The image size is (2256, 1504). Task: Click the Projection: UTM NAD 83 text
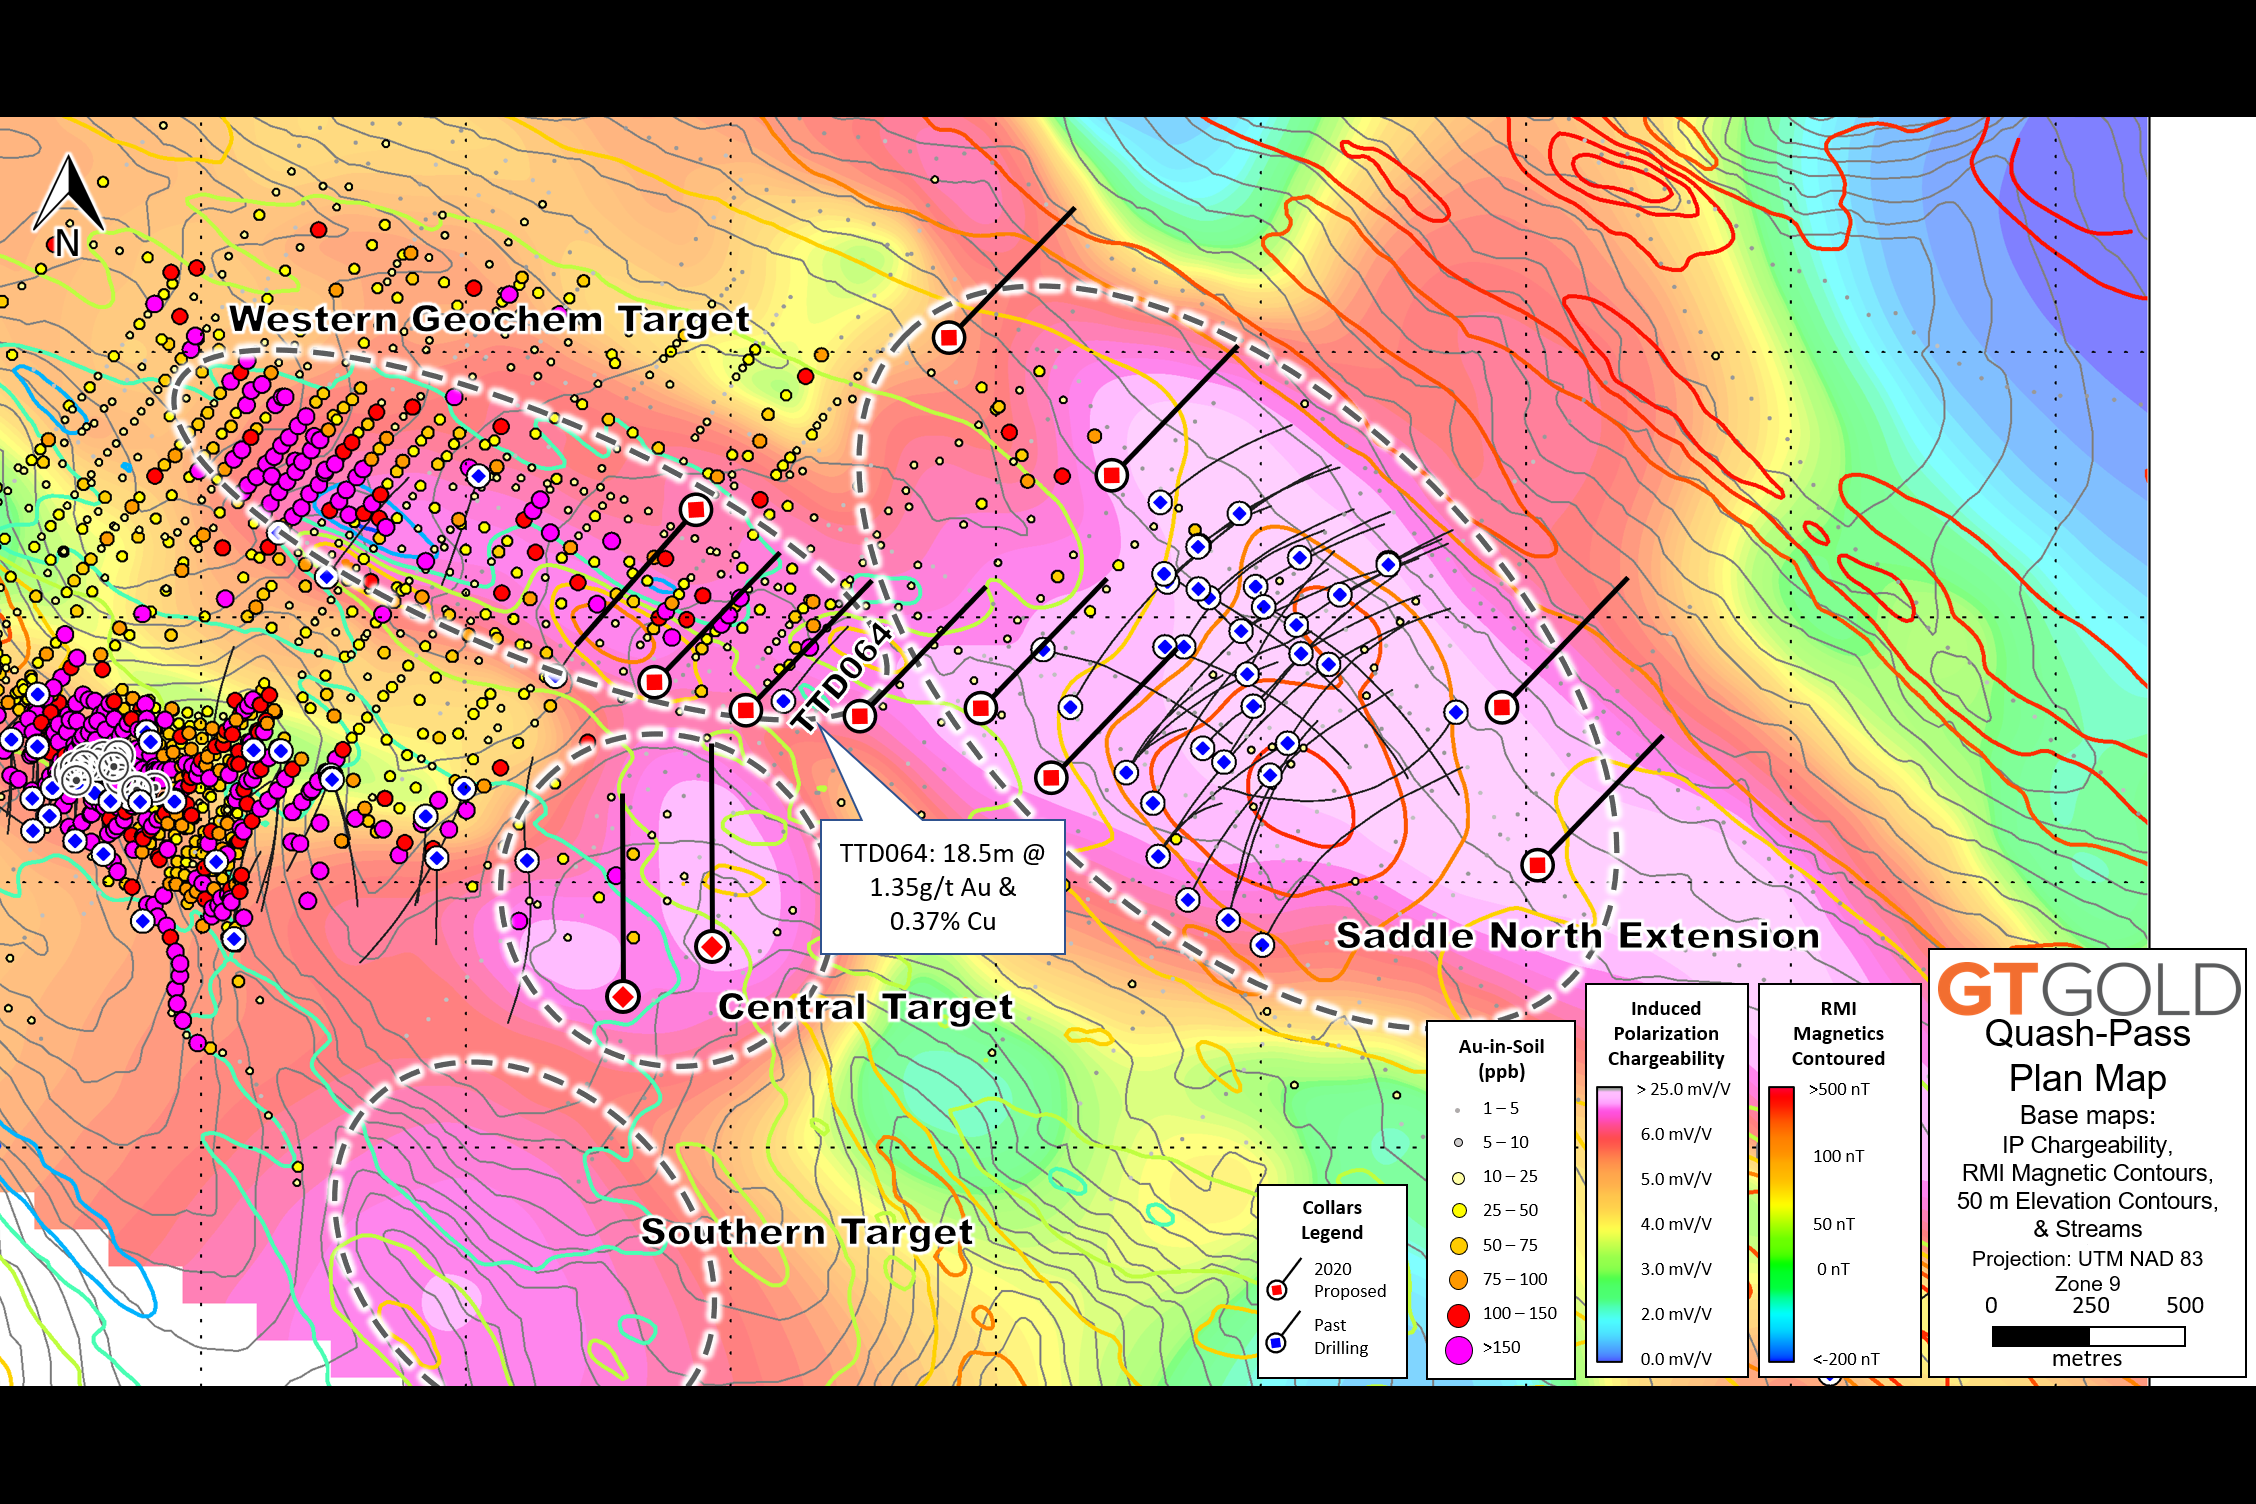click(x=2087, y=1259)
